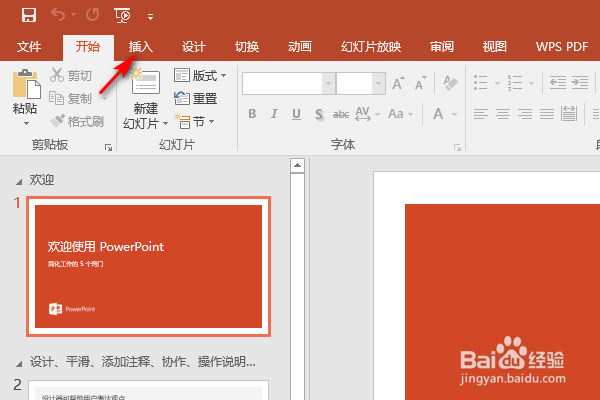600x400 pixels.
Task: Click the decrease list level icon
Action: pyautogui.click(x=558, y=82)
